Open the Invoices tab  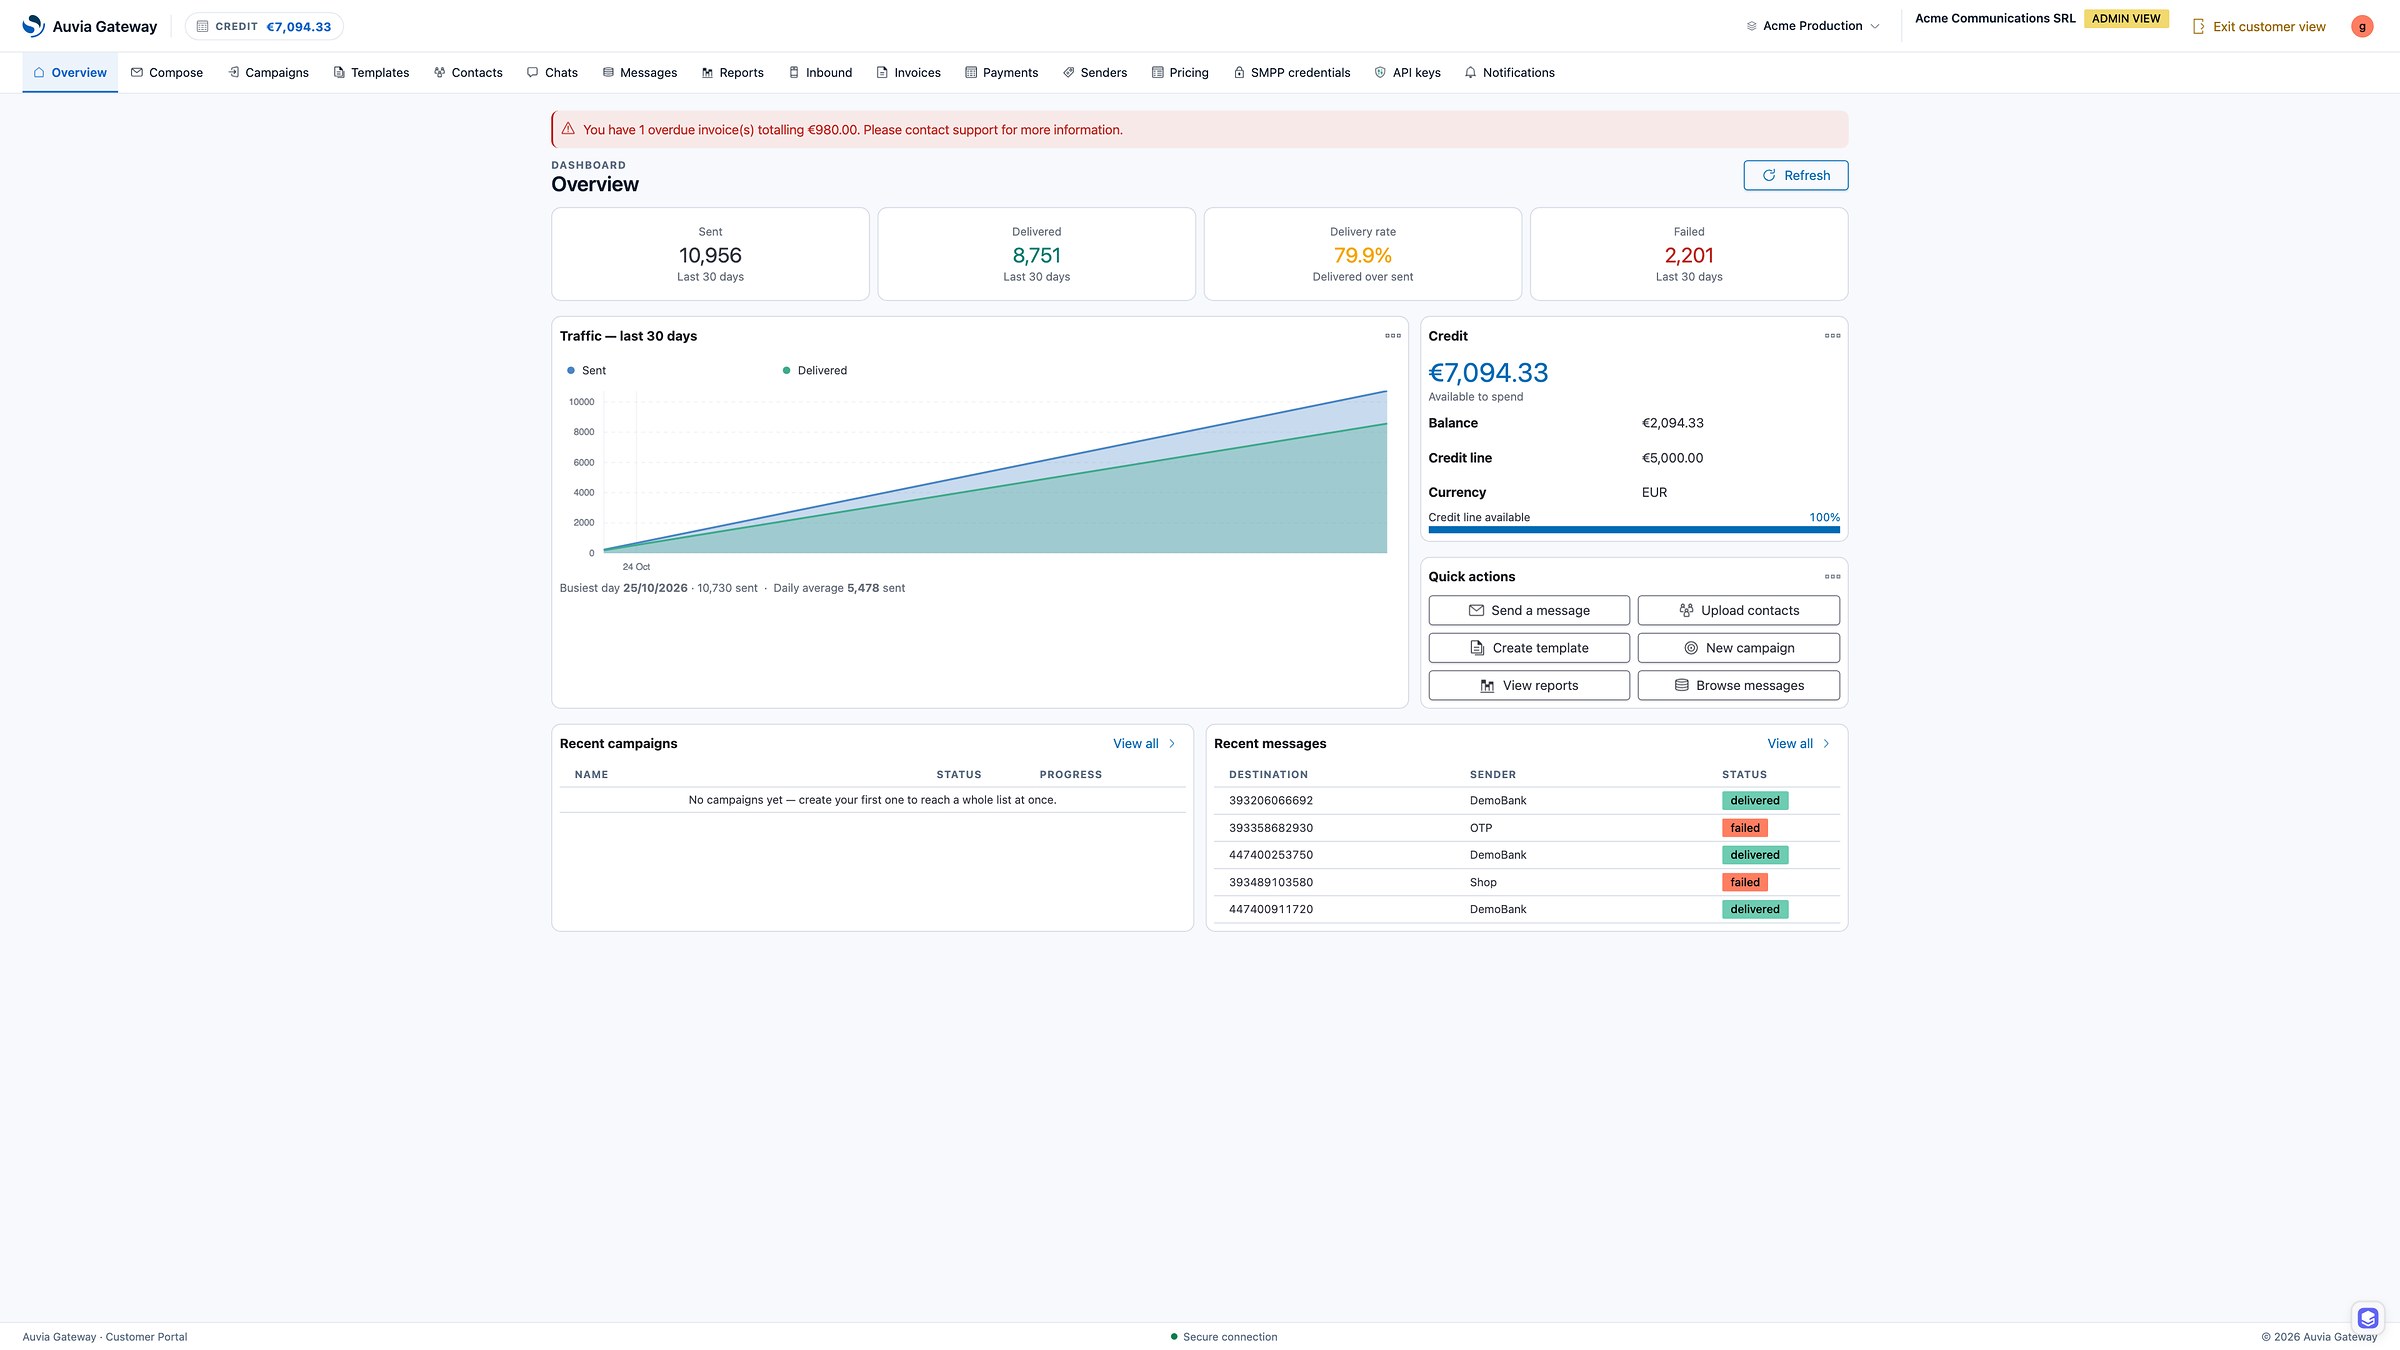pos(908,72)
